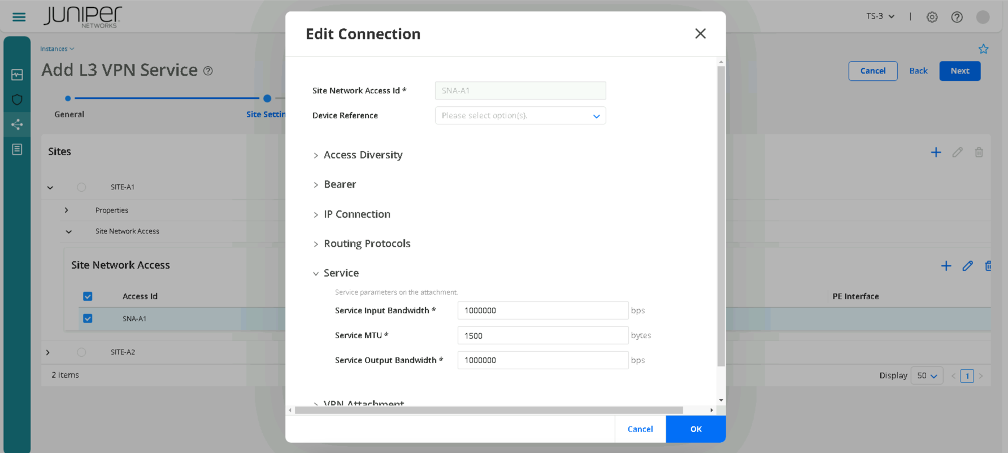Click help icon beside Add L3 VPN Service
Viewport: 1008px width, 454px height.
(208, 71)
